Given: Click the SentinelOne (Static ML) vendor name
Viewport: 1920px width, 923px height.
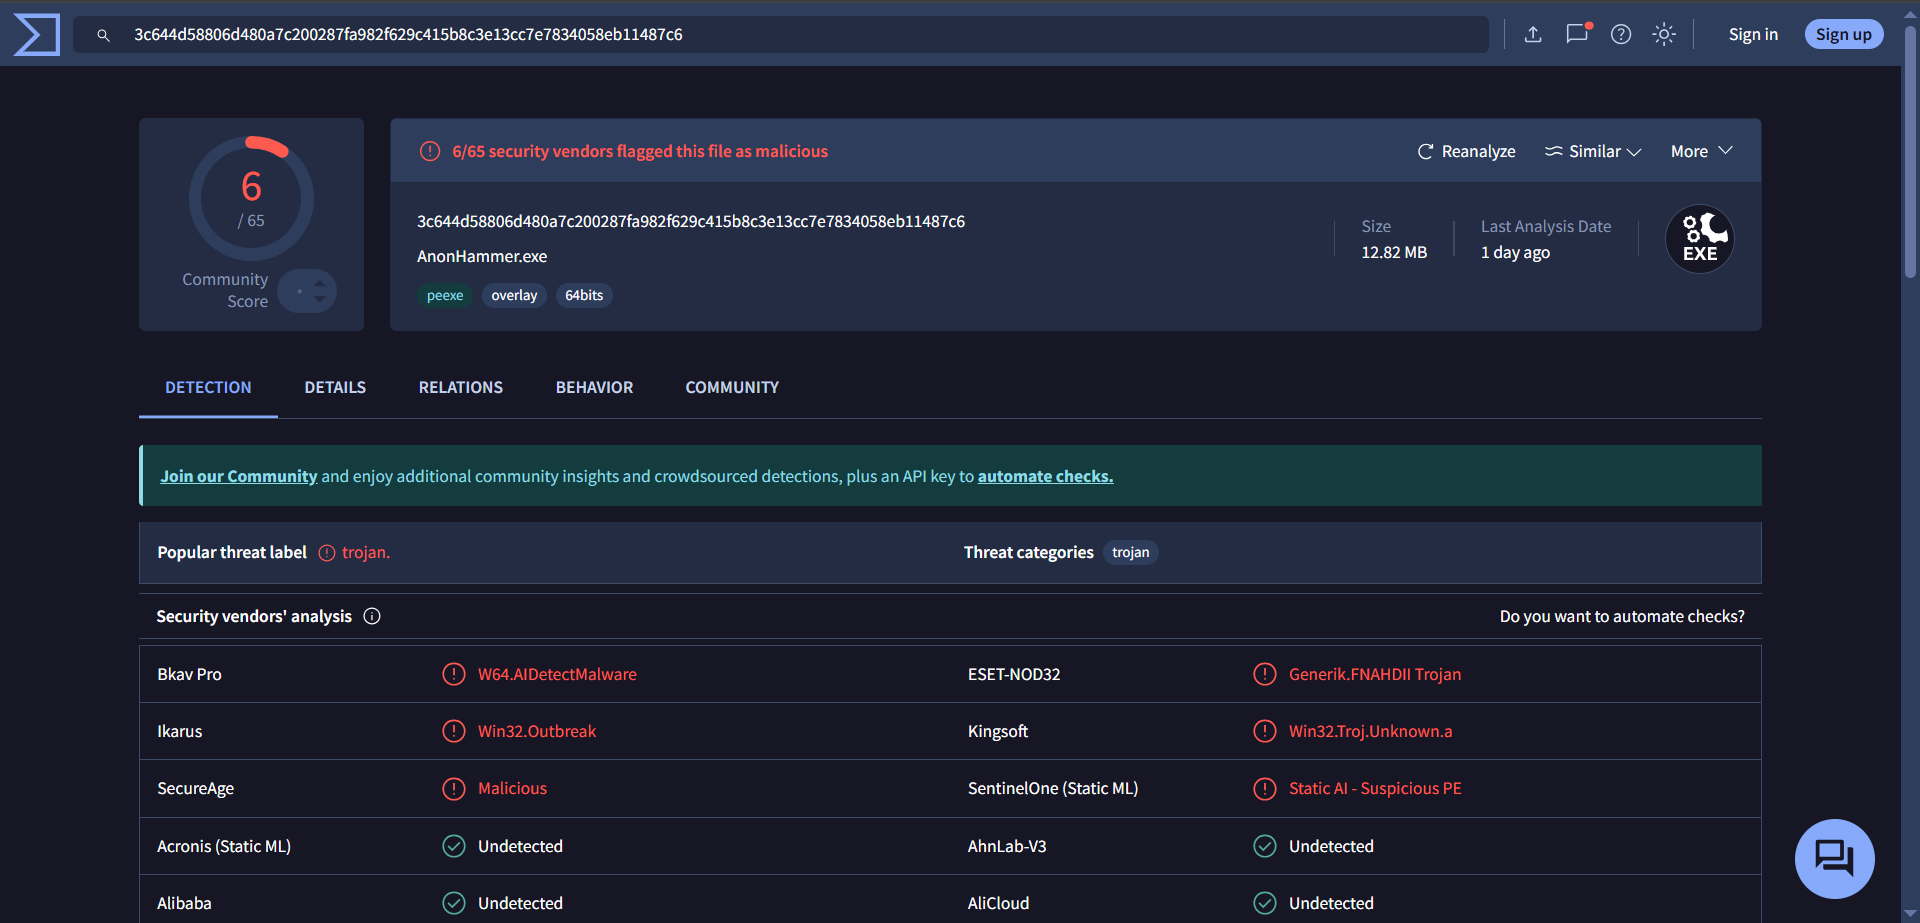Looking at the screenshot, I should (1053, 789).
